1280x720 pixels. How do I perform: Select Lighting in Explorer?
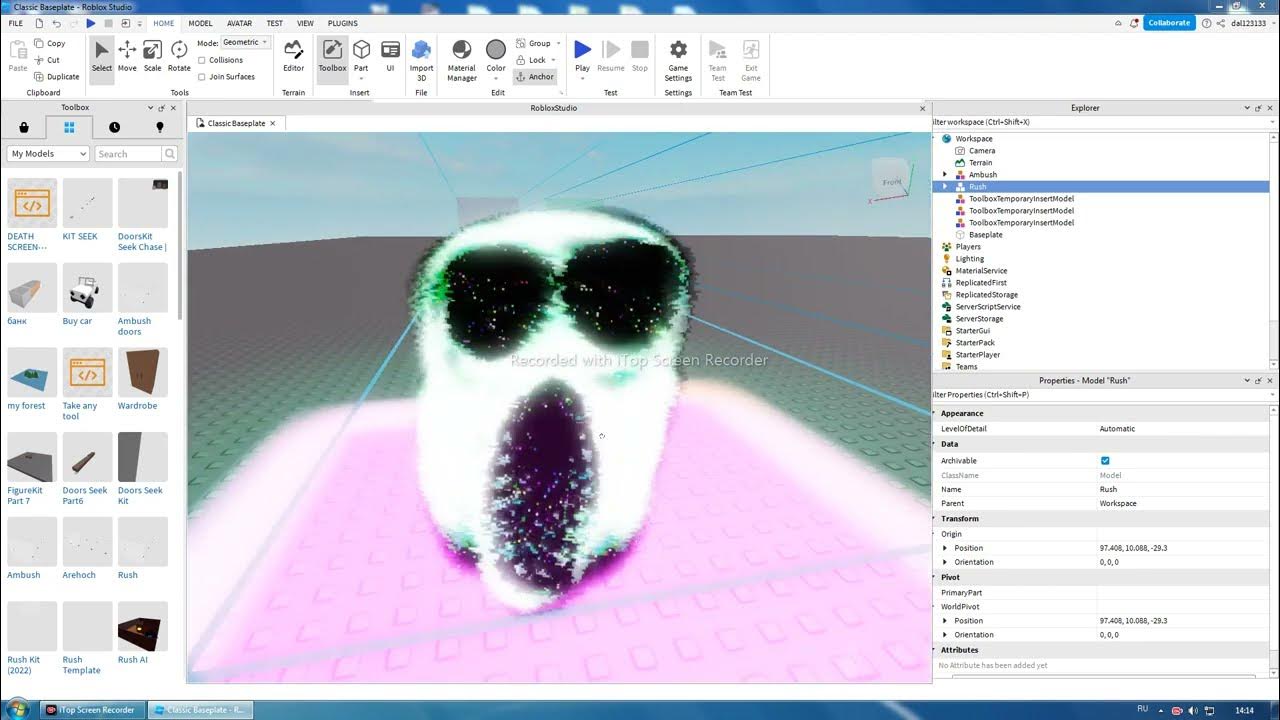click(x=969, y=259)
